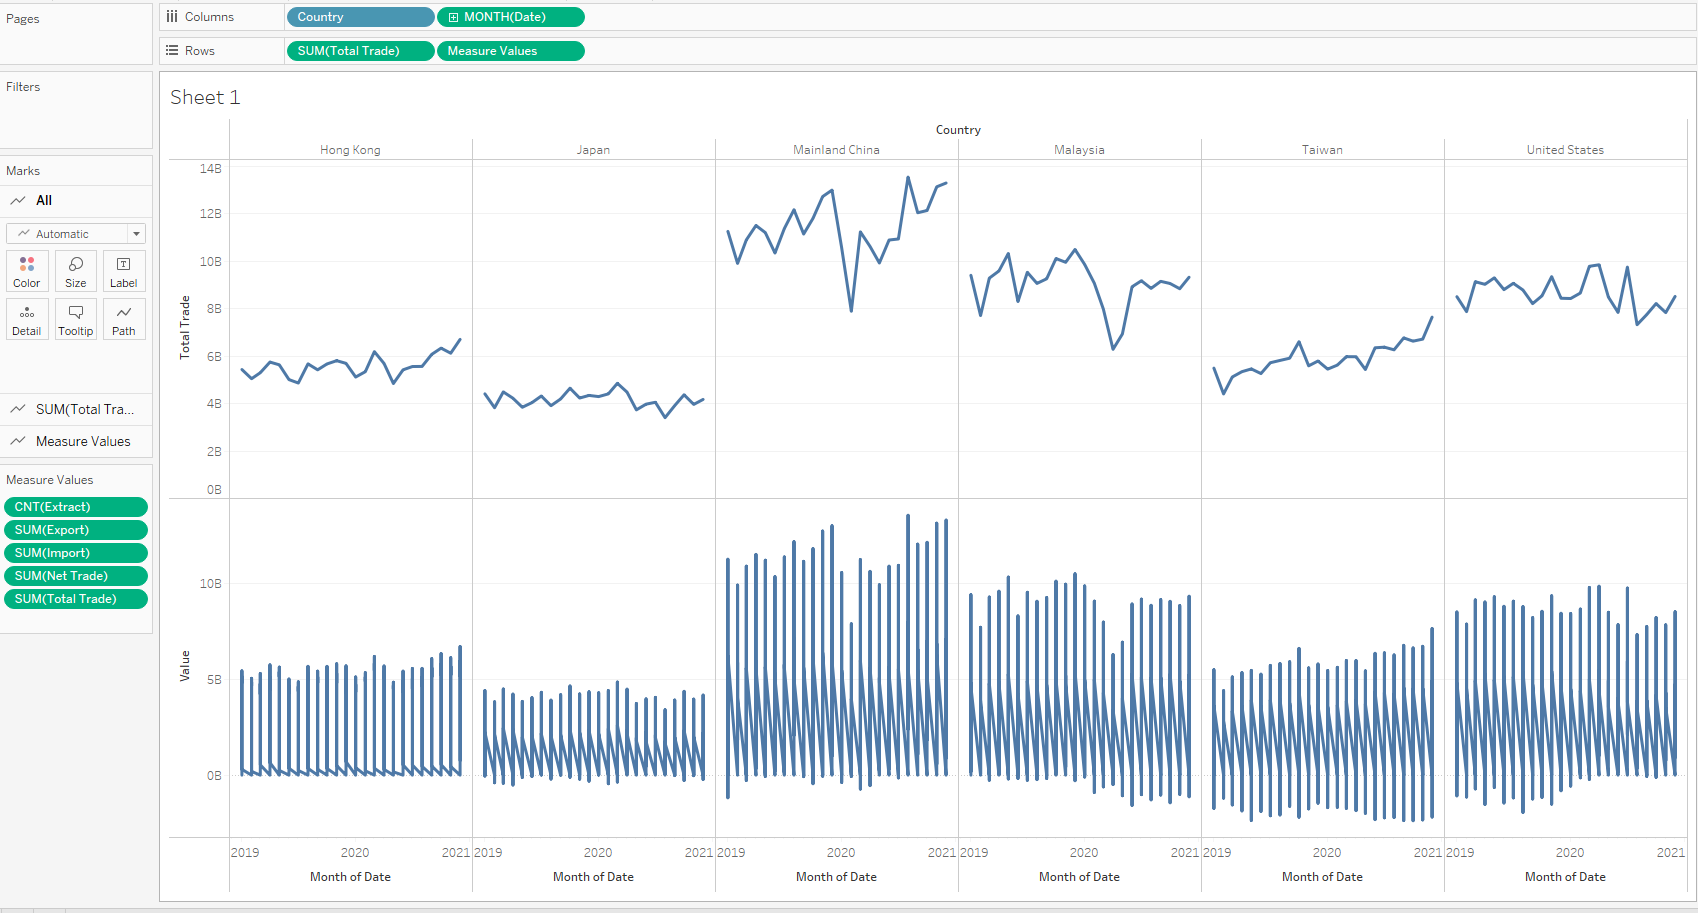Select the SUM(Export) measure pill

(76, 530)
